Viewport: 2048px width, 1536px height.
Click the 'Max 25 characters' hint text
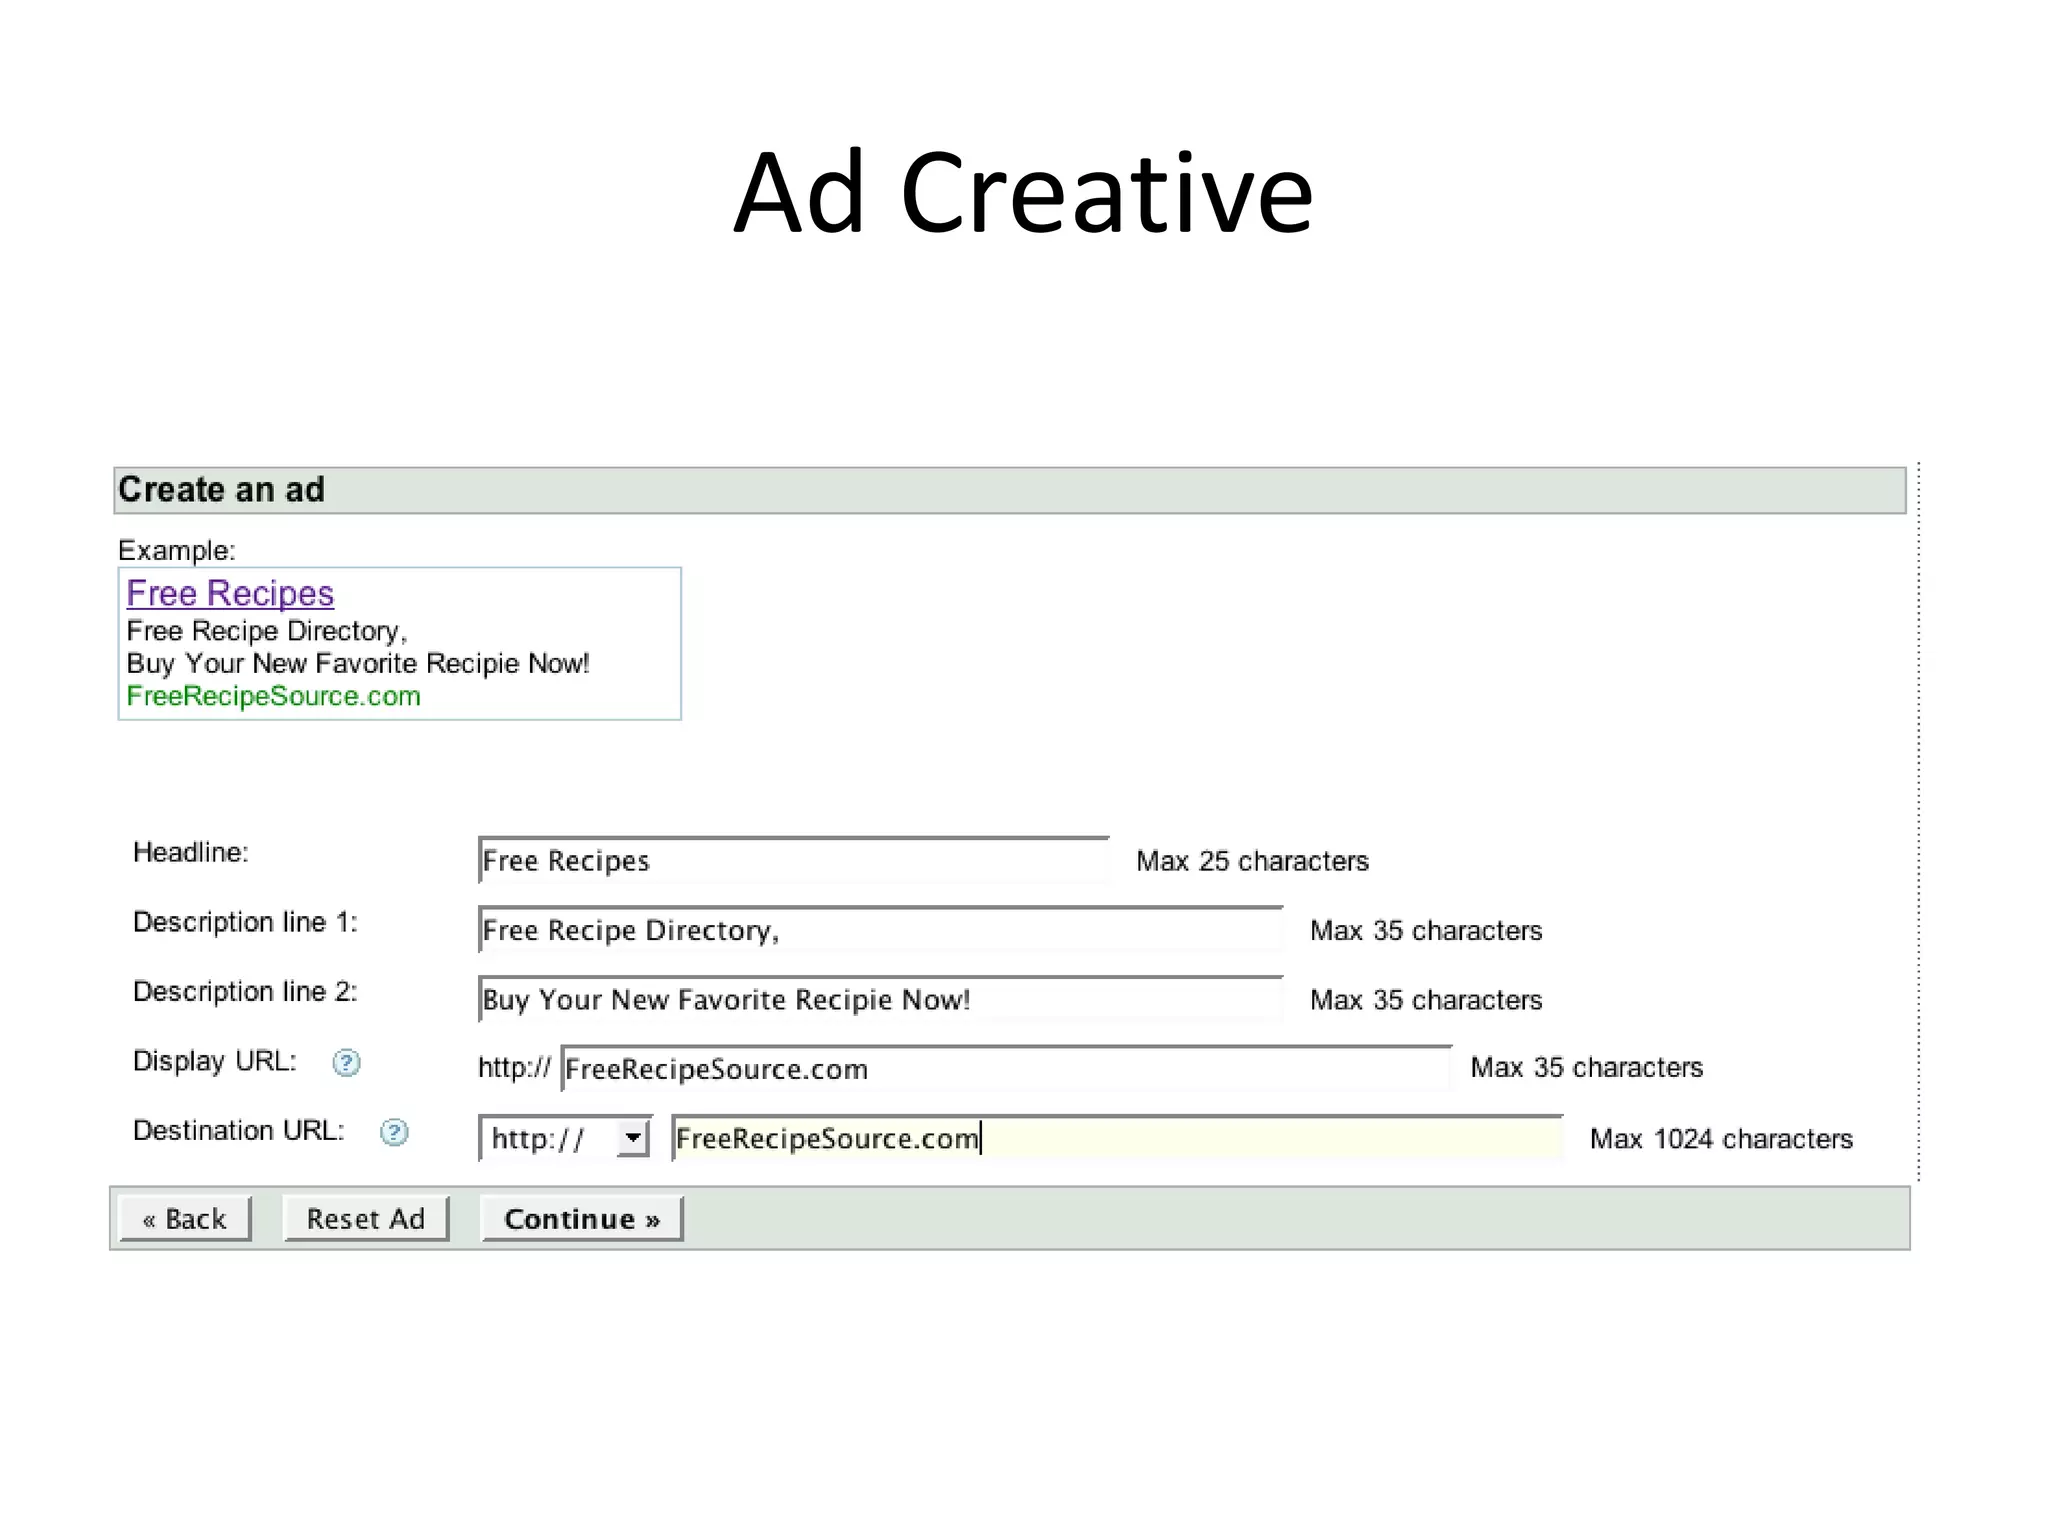click(x=1252, y=861)
